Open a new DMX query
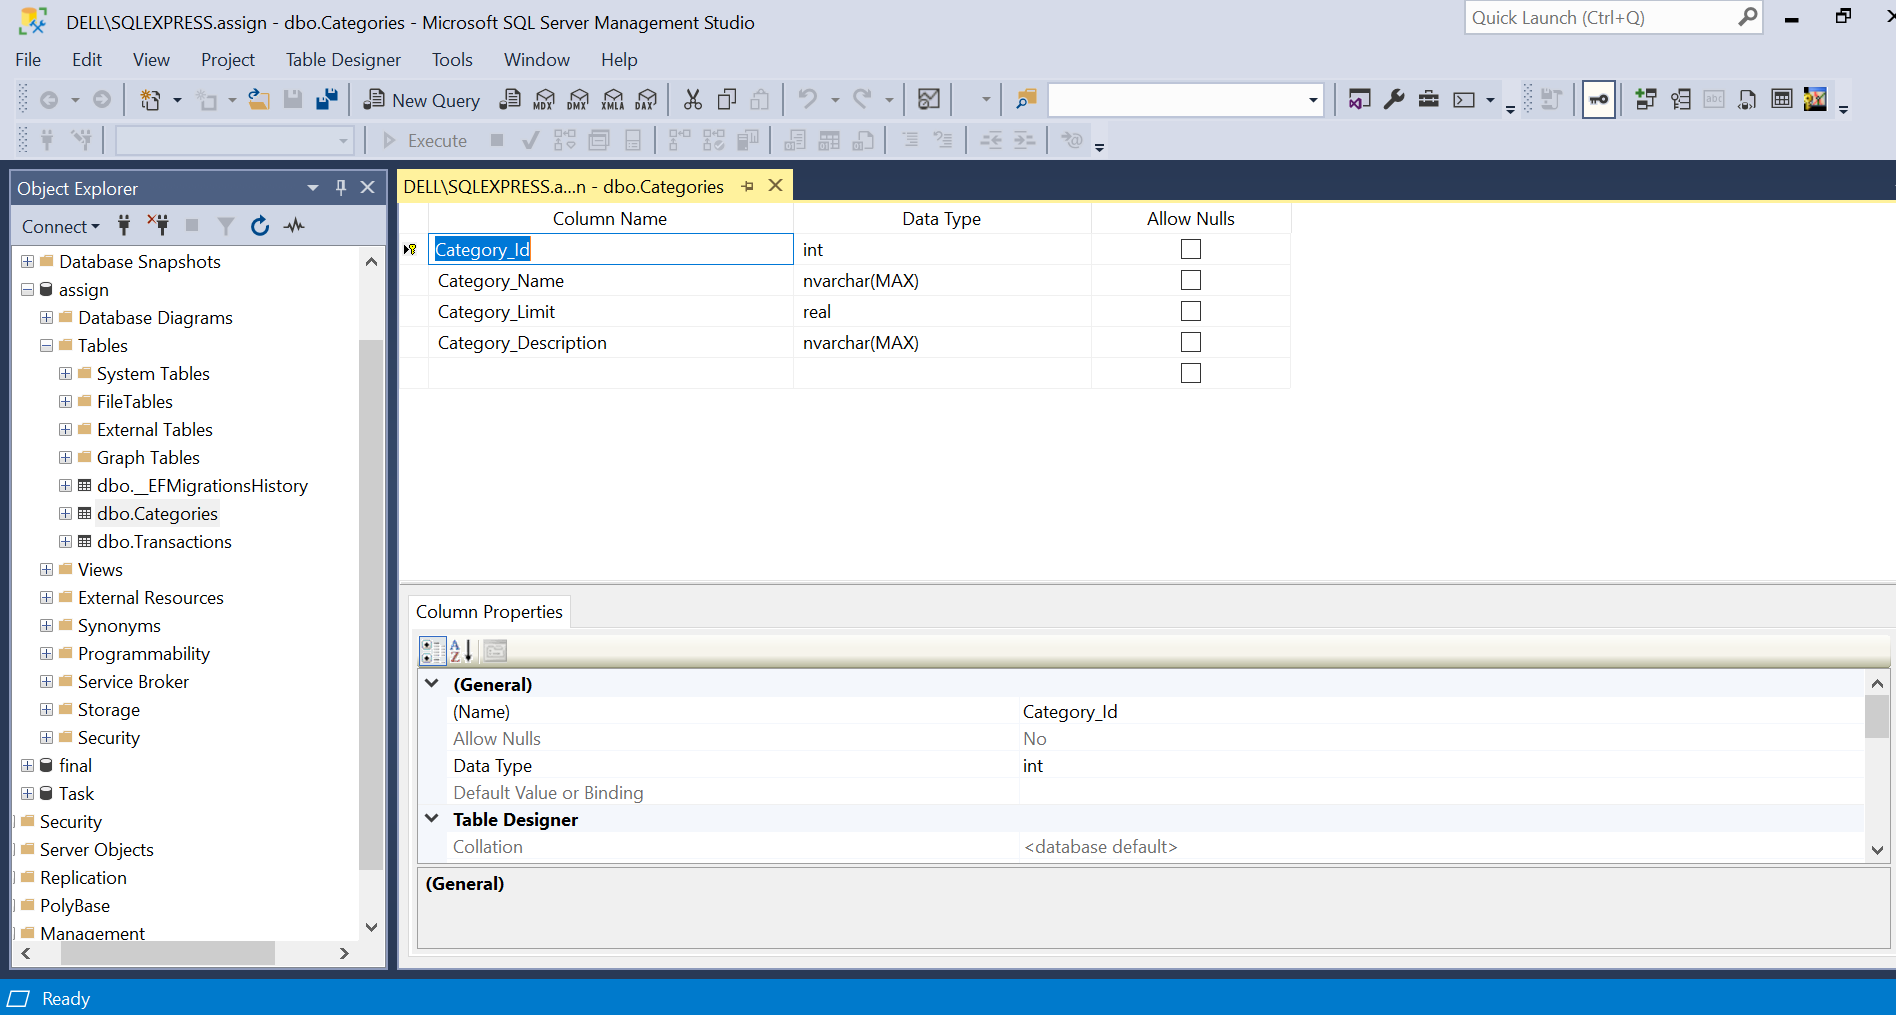Viewport: 1896px width, 1015px height. 578,100
